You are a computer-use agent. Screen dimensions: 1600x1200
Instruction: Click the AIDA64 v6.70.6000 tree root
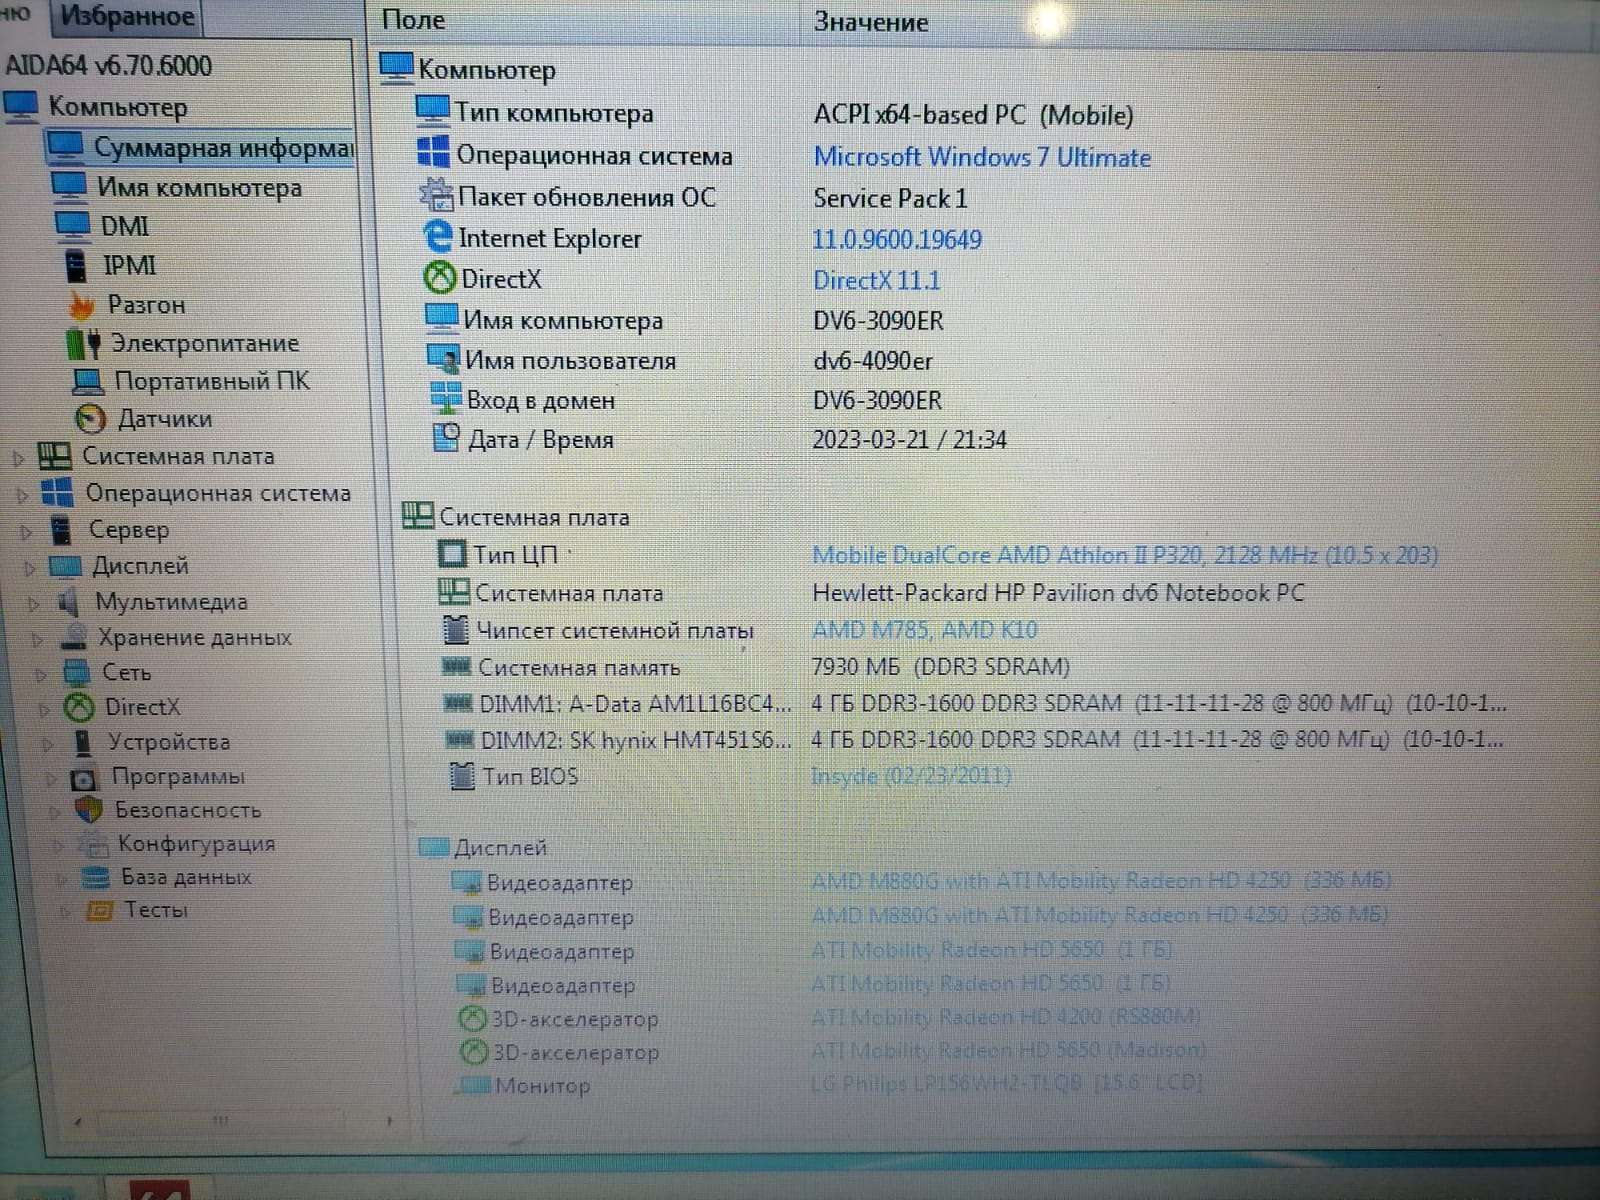click(108, 66)
